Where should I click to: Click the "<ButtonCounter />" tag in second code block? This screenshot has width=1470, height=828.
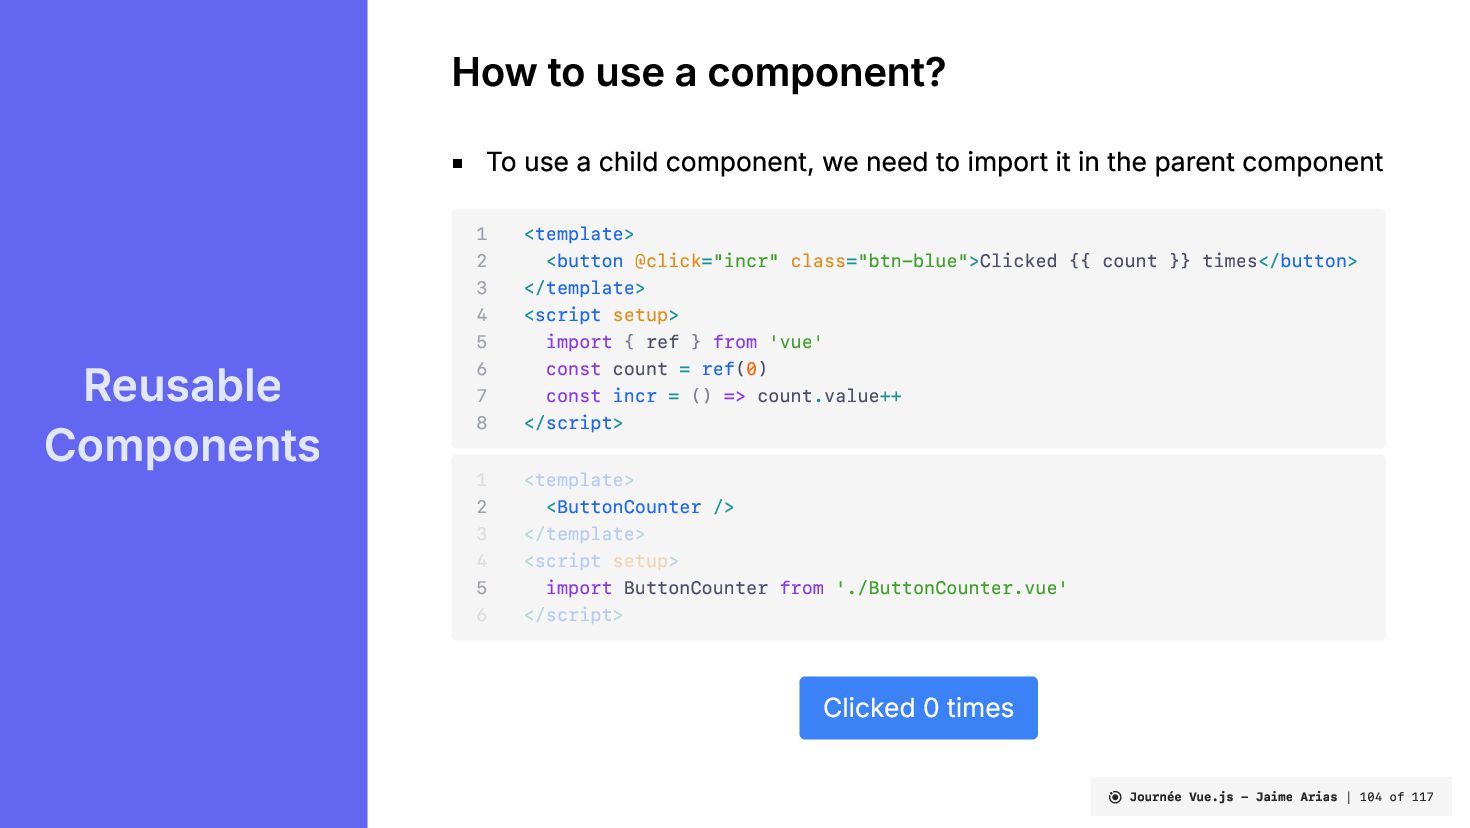pos(639,507)
